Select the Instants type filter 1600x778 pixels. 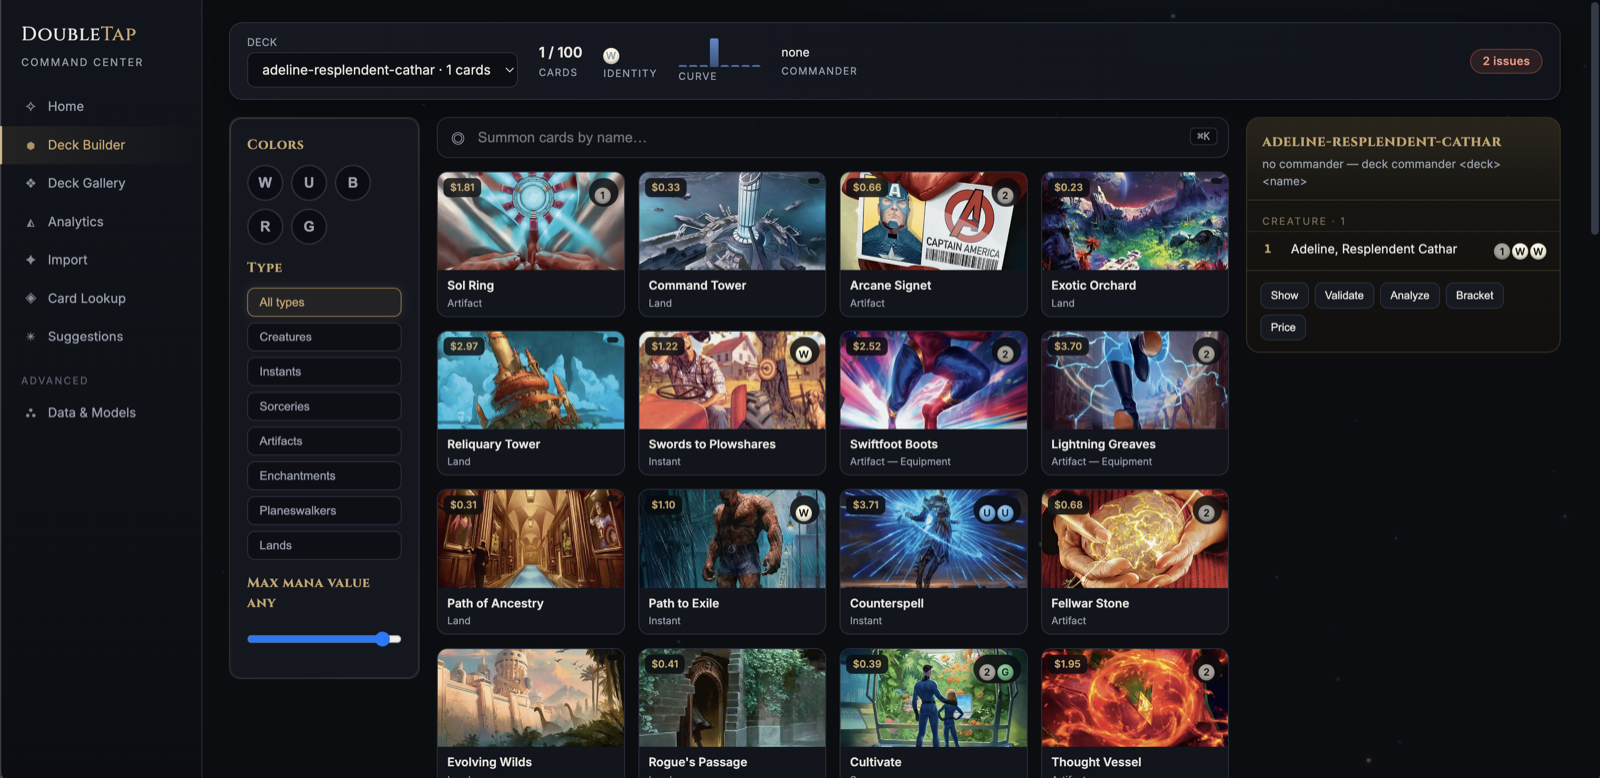click(324, 372)
